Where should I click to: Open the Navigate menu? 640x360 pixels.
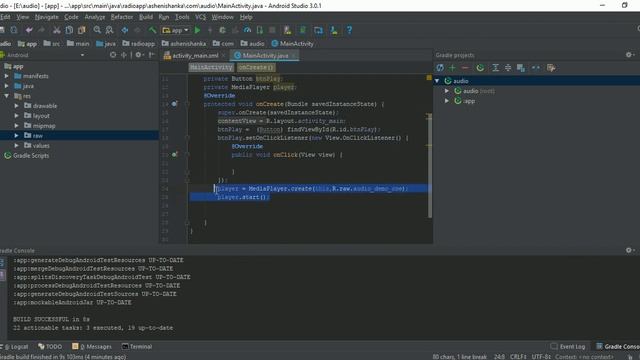(47, 17)
